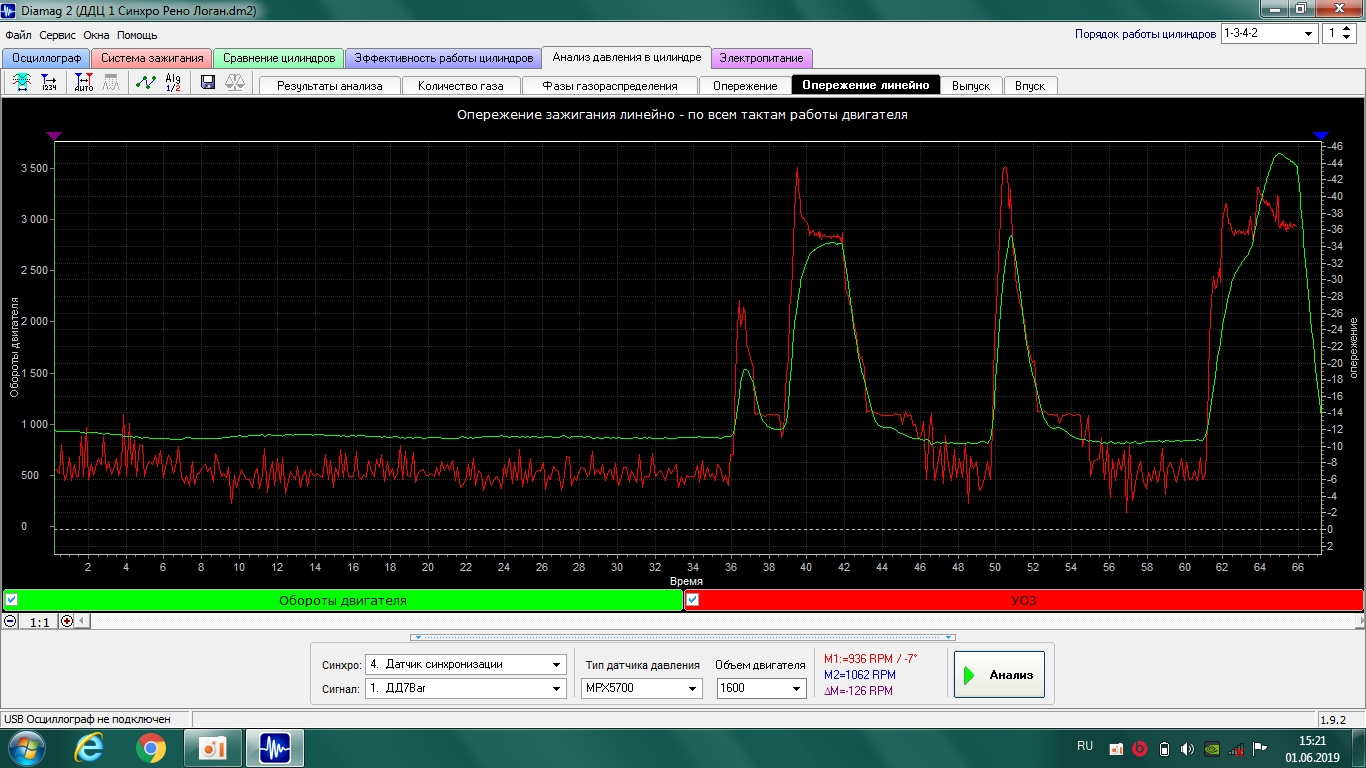Click the RU language indicator
This screenshot has width=1366, height=768.
pos(1085,746)
